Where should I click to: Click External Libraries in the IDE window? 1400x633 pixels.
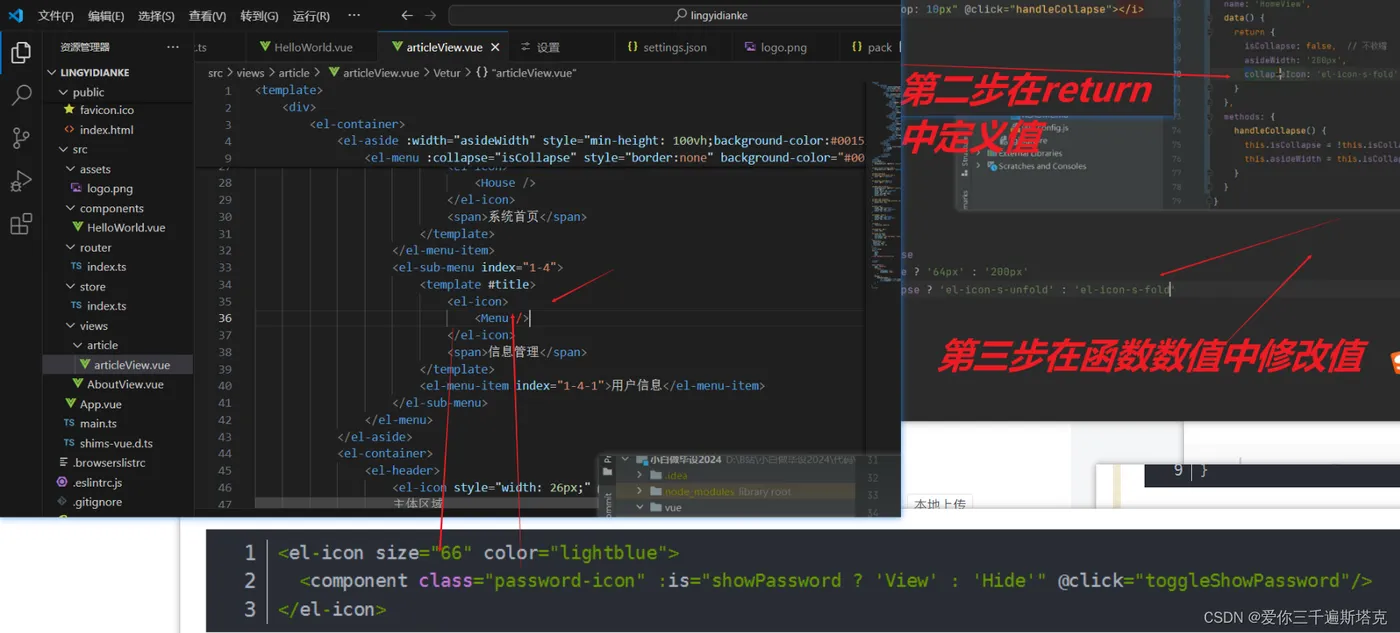tap(1030, 154)
